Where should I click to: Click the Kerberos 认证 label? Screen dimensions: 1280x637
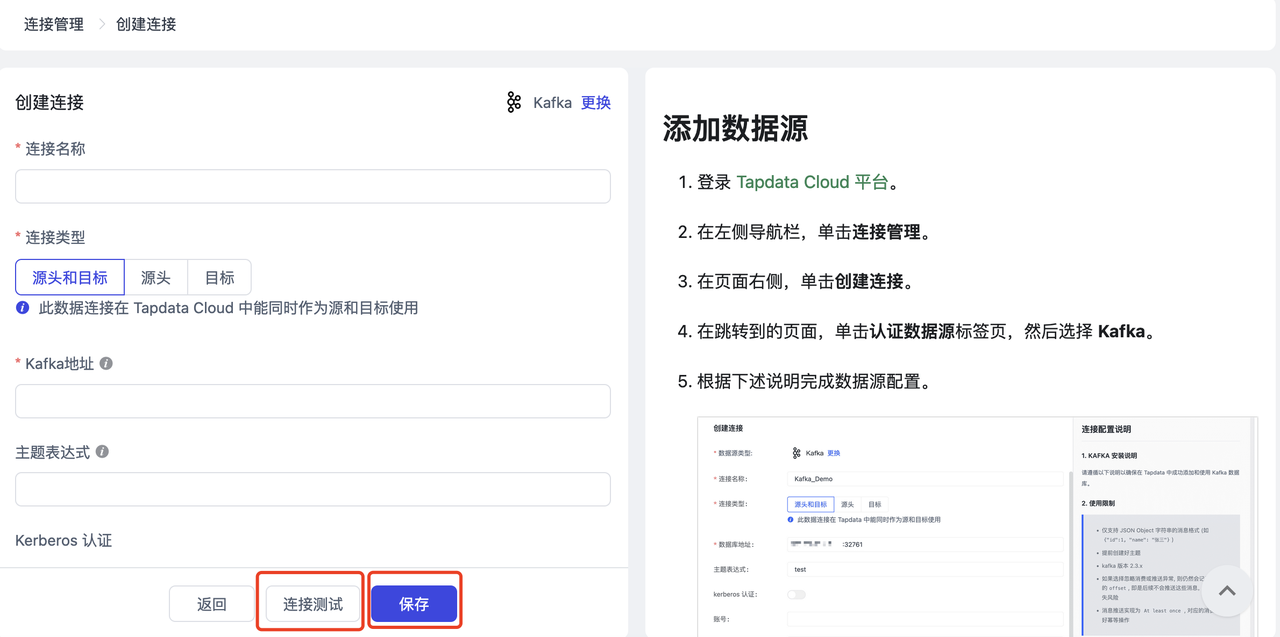coord(64,540)
